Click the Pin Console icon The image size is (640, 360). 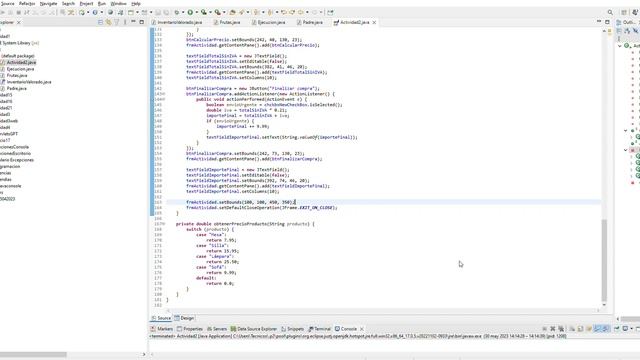[x=616, y=329]
